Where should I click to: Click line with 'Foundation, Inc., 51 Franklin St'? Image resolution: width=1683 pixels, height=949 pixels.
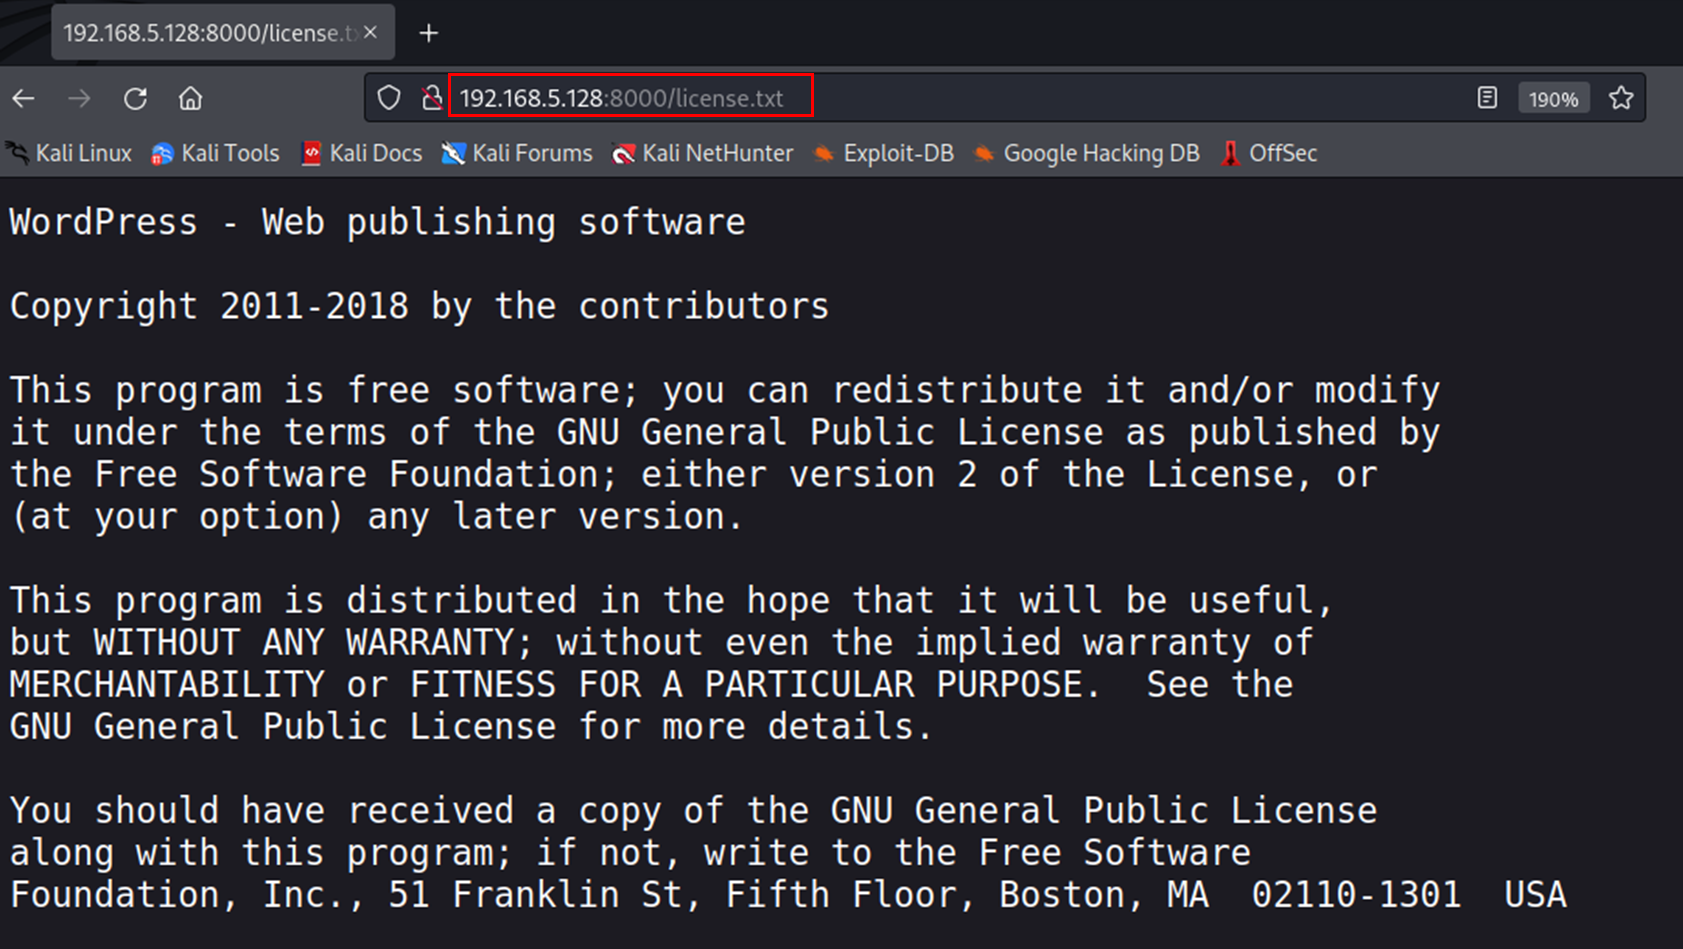tap(788, 894)
